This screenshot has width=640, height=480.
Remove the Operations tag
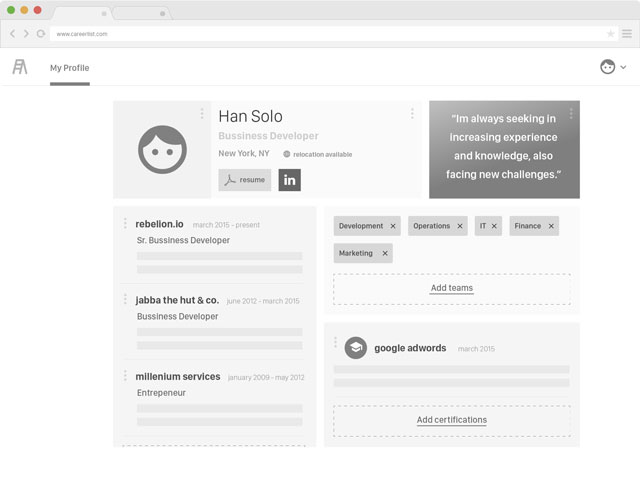pos(460,226)
